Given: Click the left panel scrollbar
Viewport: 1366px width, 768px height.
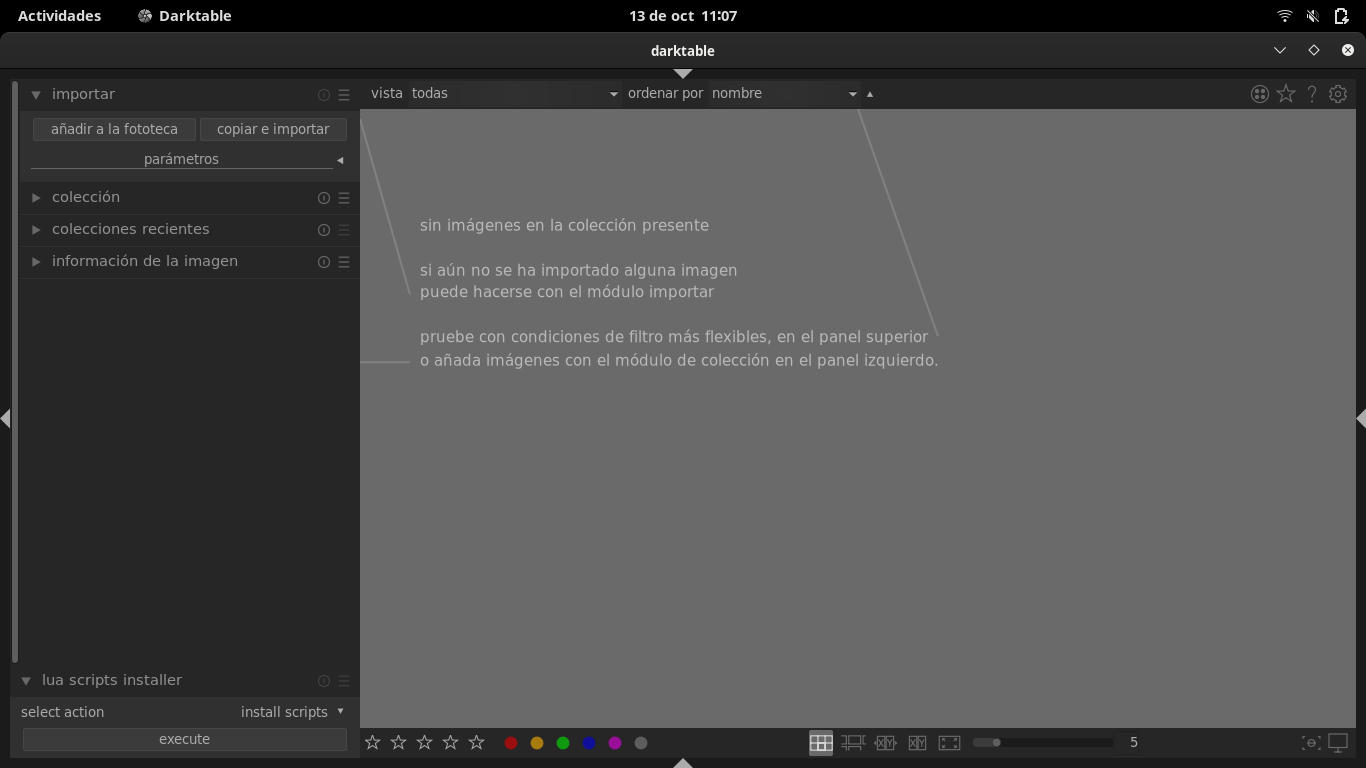Looking at the screenshot, I should click(x=15, y=372).
